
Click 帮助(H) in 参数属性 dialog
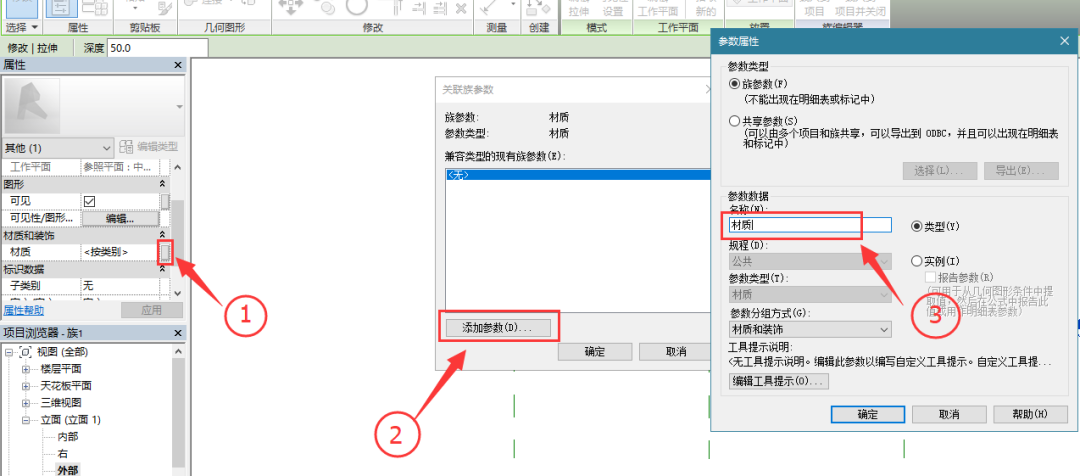coord(1030,415)
